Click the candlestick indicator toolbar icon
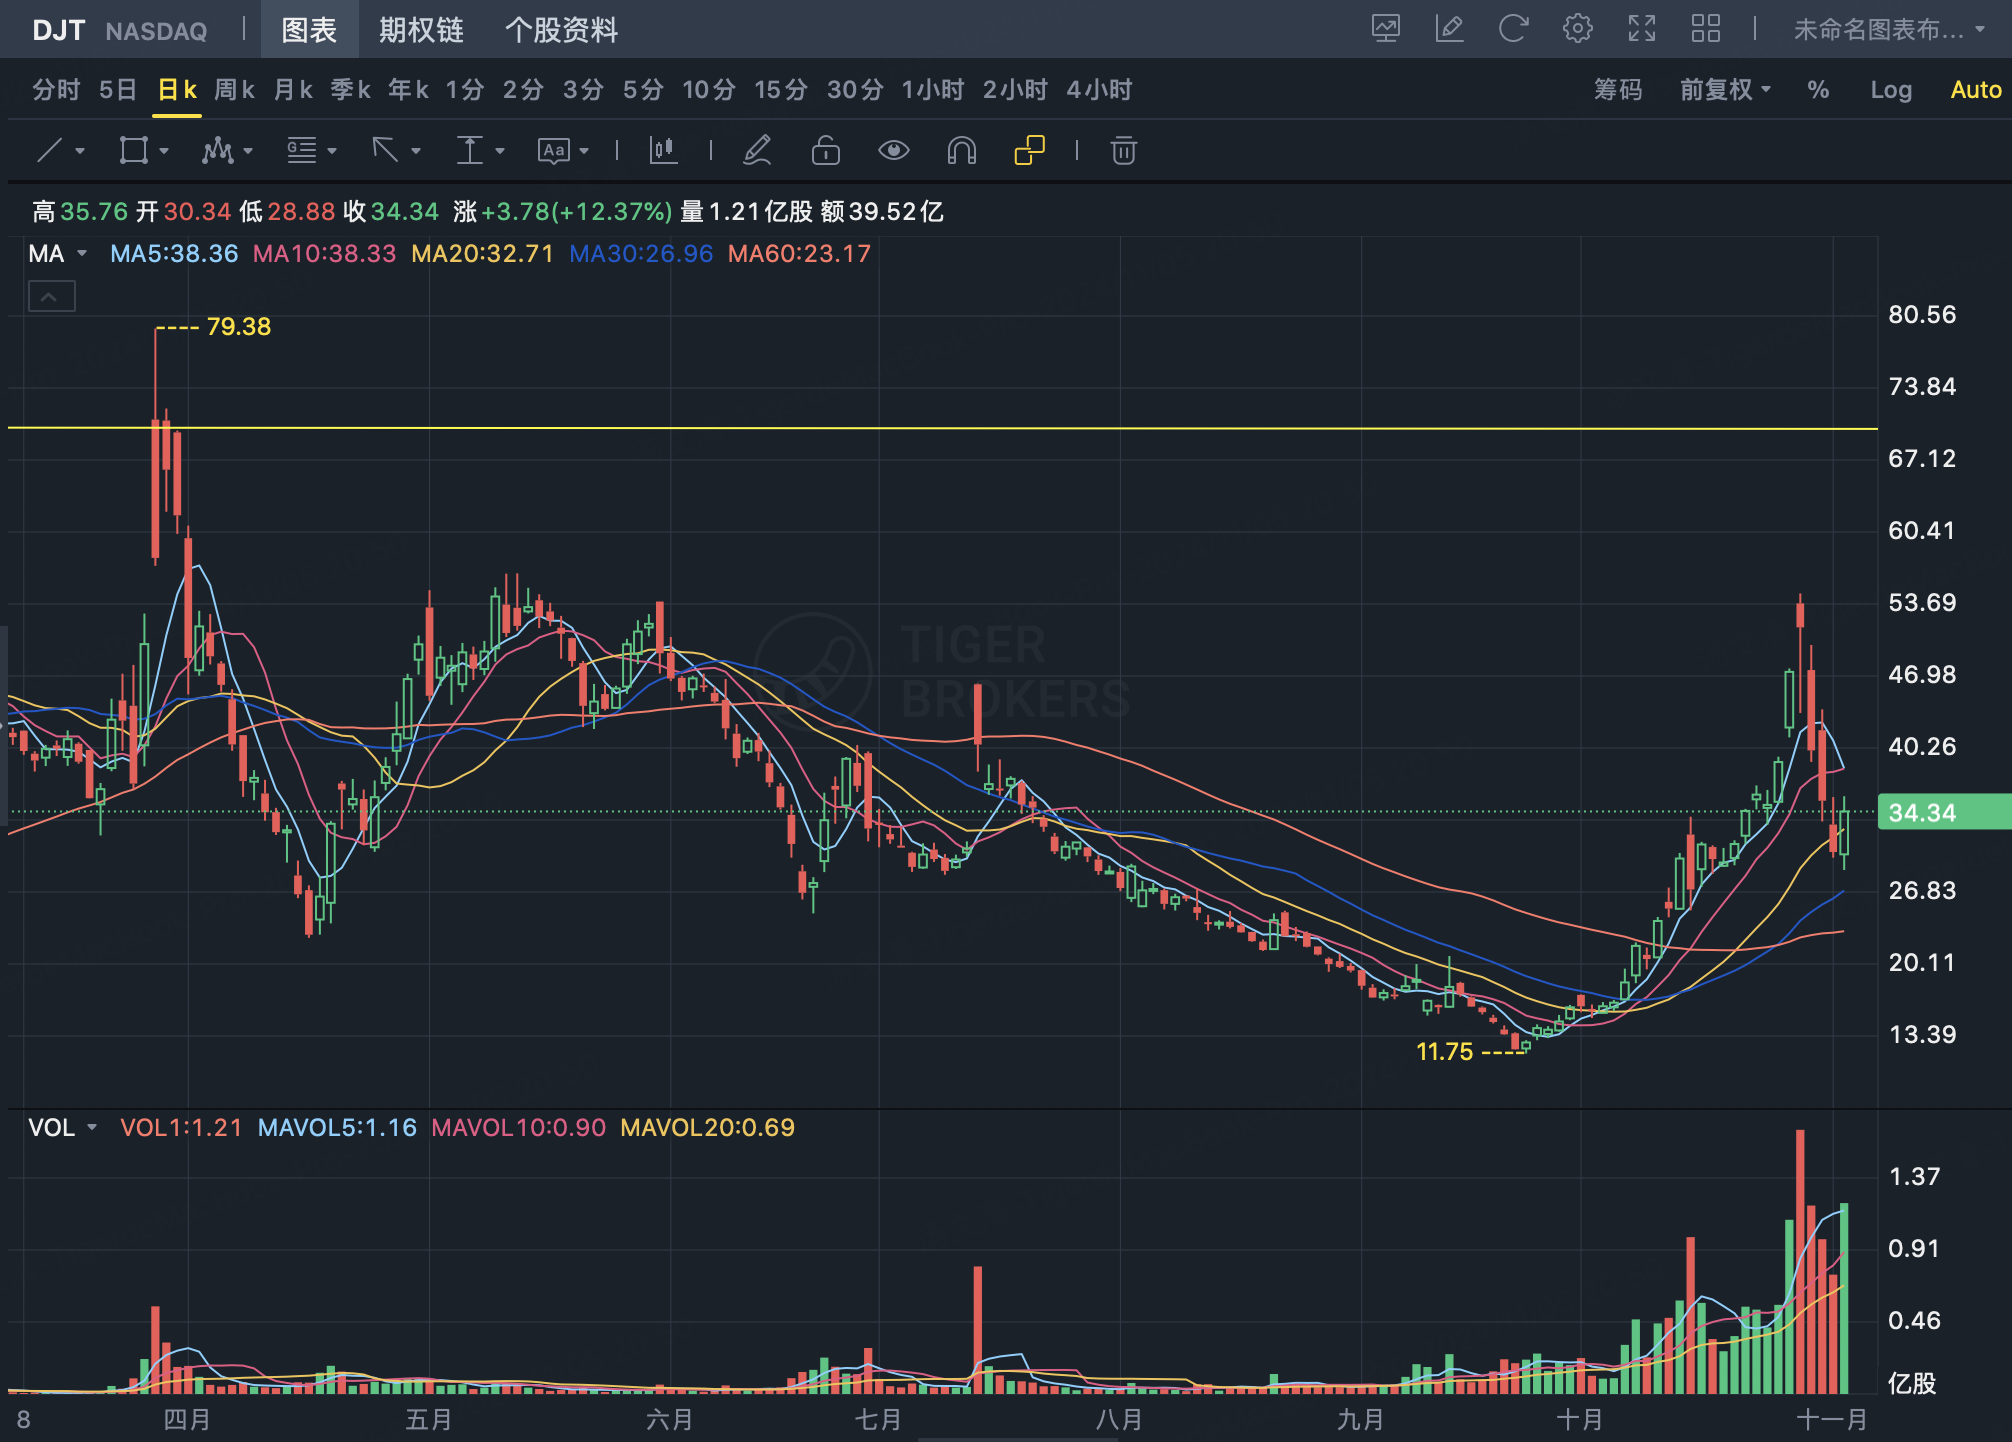 pyautogui.click(x=663, y=151)
